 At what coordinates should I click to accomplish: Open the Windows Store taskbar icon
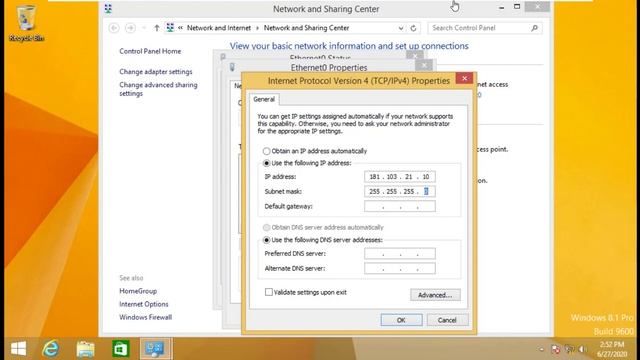point(121,349)
